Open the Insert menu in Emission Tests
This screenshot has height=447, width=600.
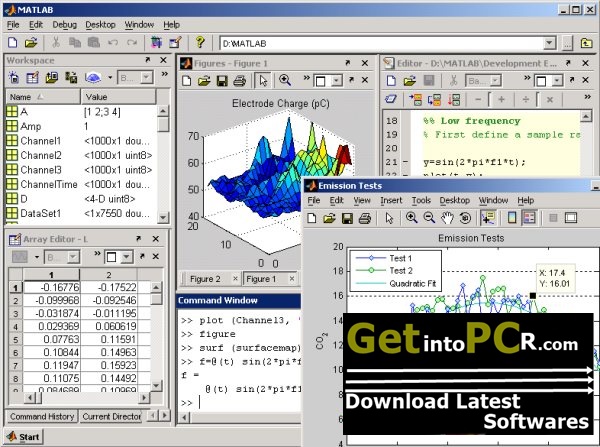[391, 200]
